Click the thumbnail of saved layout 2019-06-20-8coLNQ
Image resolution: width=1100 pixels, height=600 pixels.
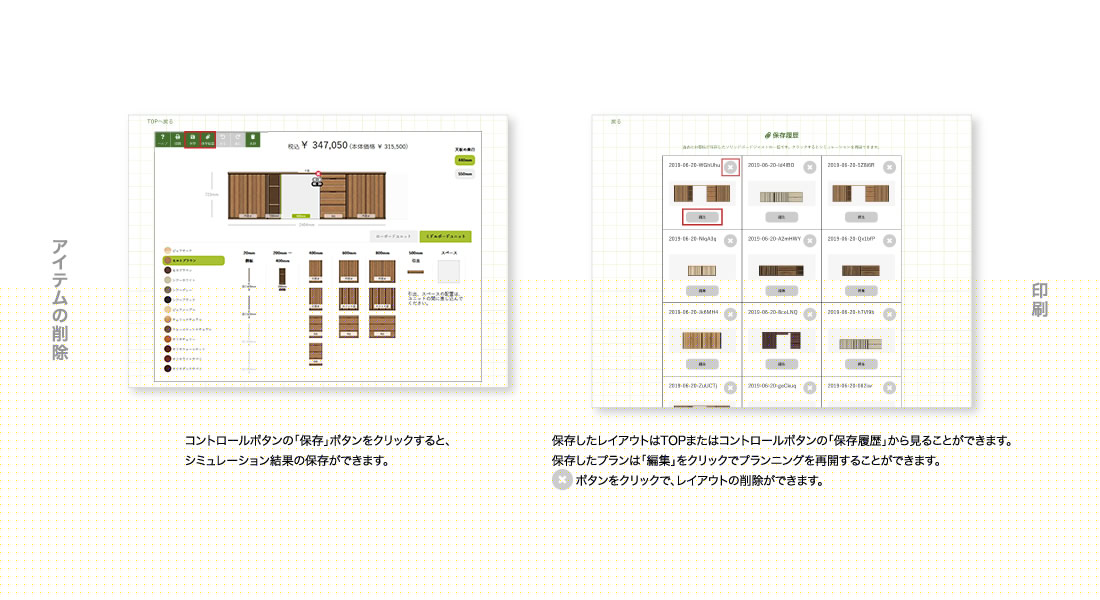point(781,341)
